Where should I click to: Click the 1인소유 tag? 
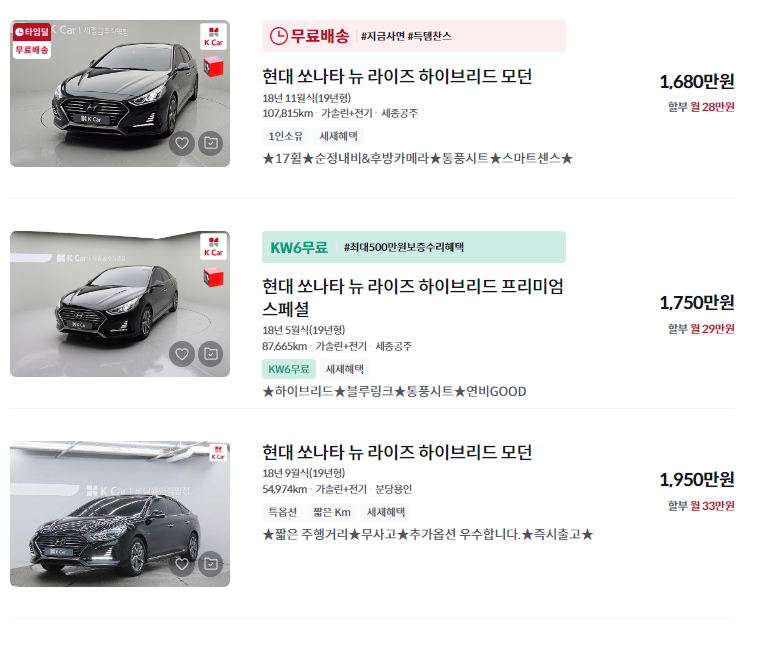coord(285,136)
